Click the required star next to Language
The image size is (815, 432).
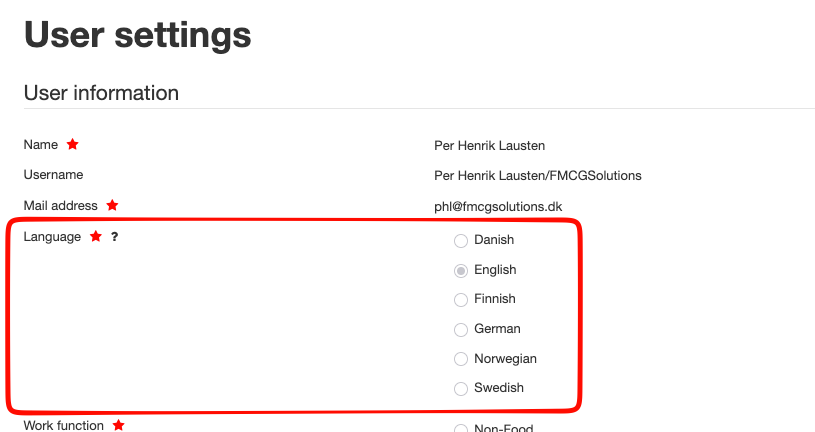96,237
